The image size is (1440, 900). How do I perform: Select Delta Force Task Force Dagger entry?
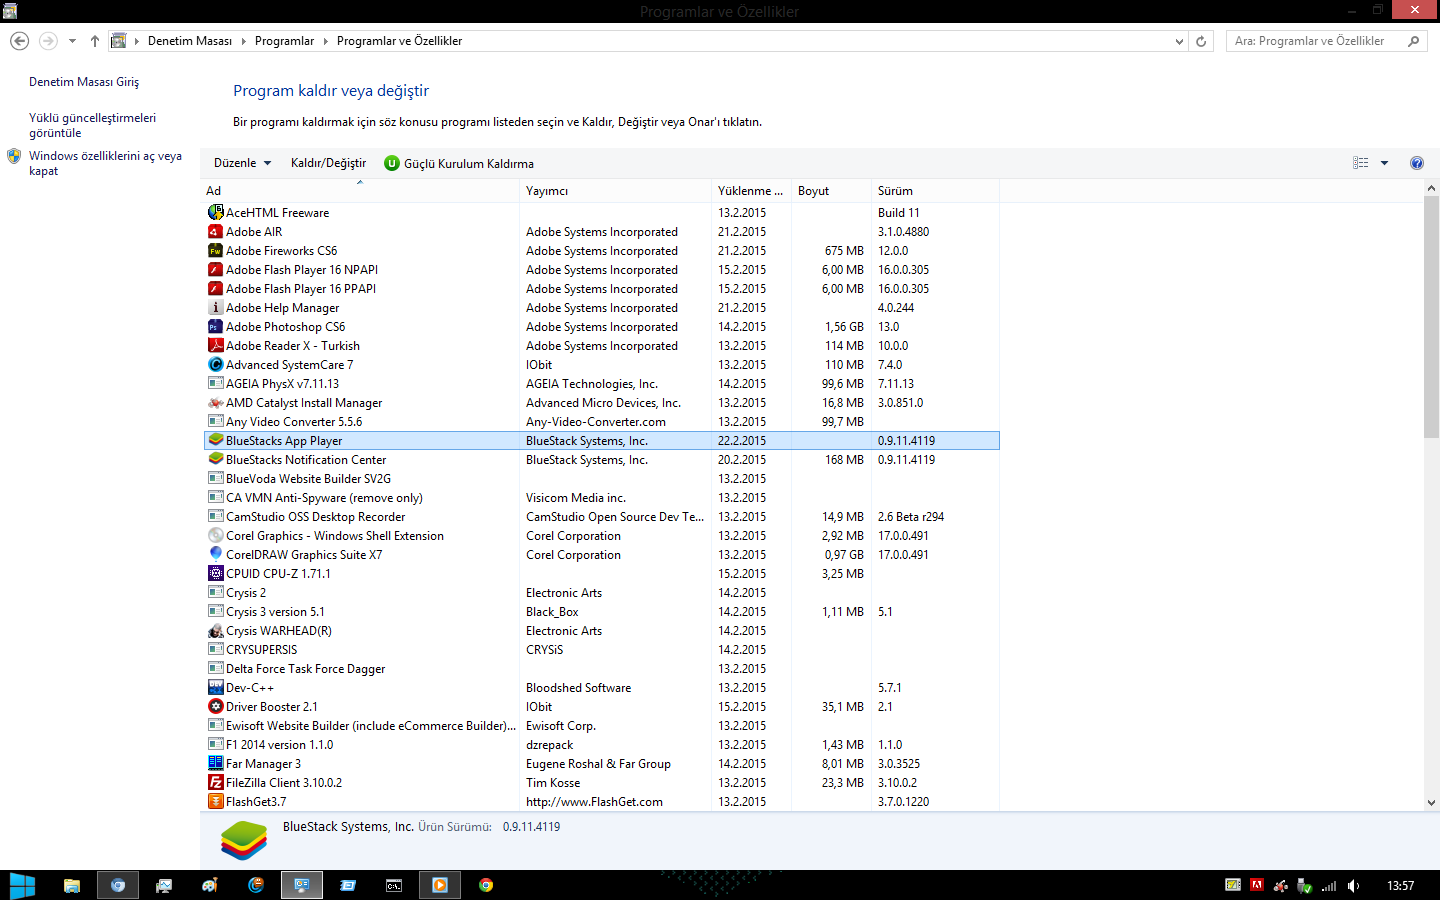tap(305, 669)
